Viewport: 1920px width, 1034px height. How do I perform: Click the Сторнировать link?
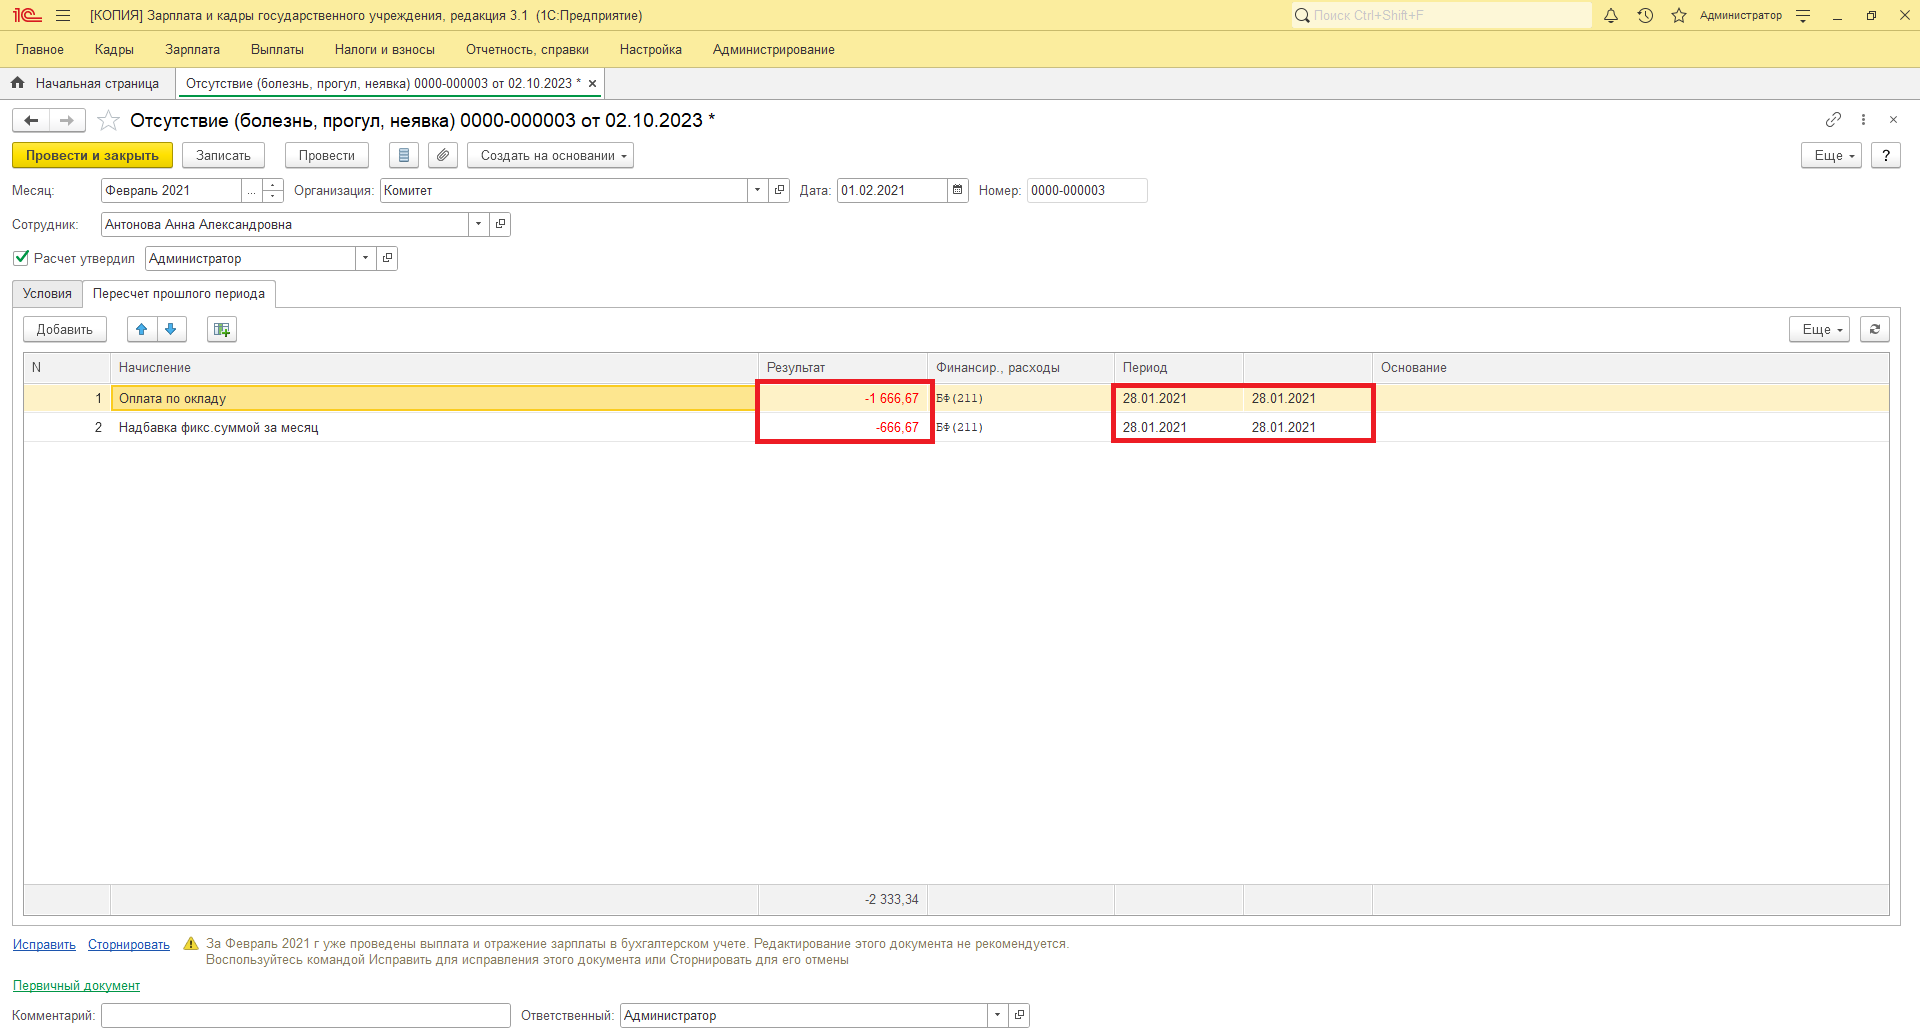129,945
